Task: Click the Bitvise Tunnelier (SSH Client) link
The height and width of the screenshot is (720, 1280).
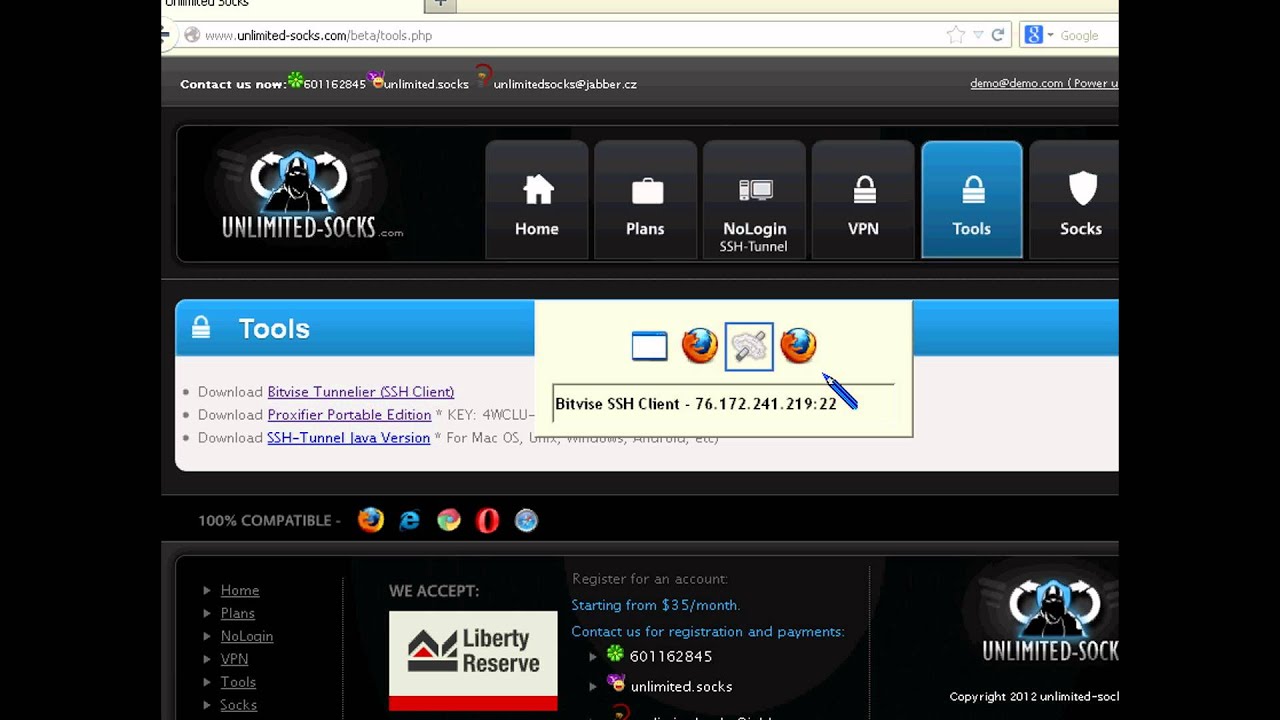Action: (360, 392)
